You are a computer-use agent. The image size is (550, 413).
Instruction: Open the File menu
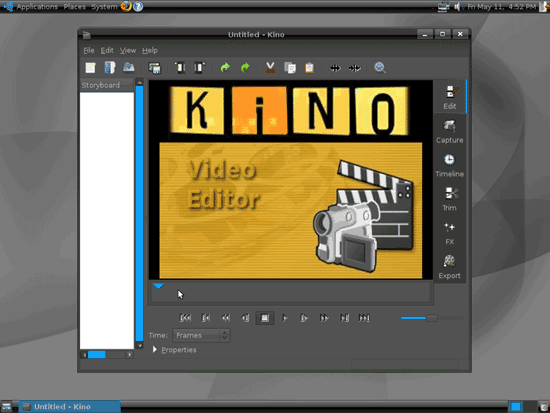coord(89,50)
